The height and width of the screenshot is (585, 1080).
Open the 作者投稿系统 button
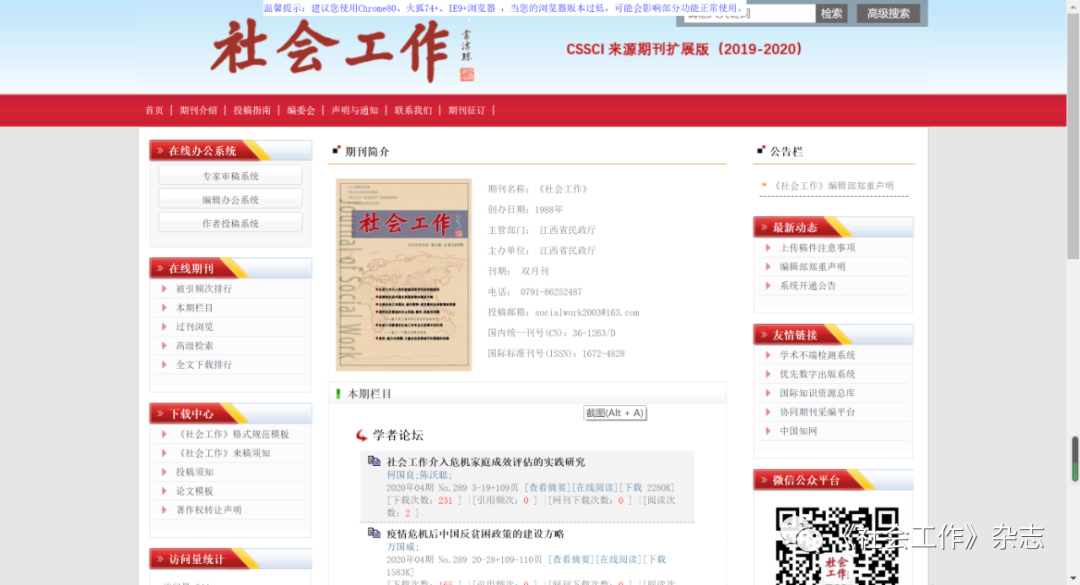(x=230, y=223)
